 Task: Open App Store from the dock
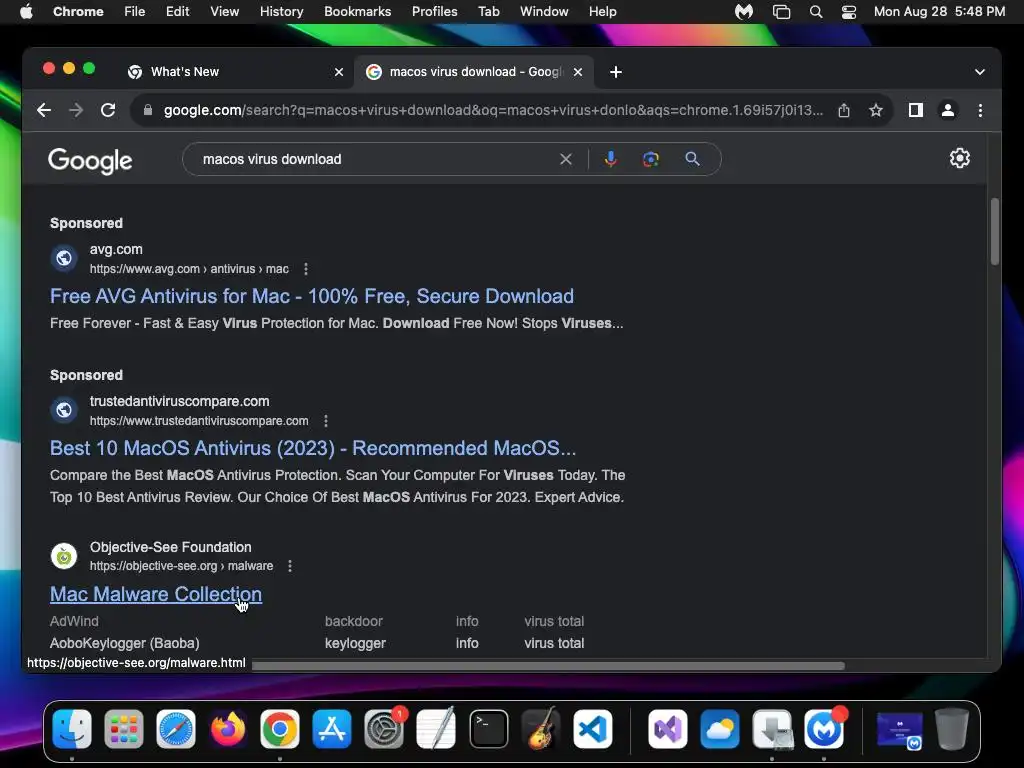[332, 729]
